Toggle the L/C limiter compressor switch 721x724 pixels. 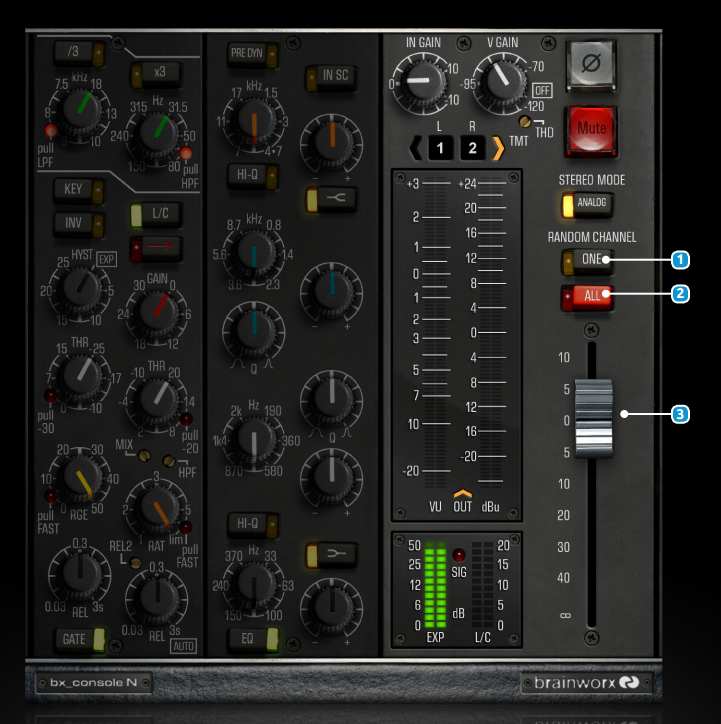point(156,215)
